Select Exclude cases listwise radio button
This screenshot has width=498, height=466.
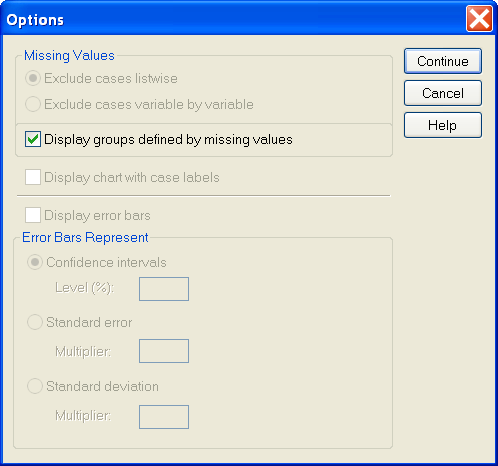tap(33, 78)
